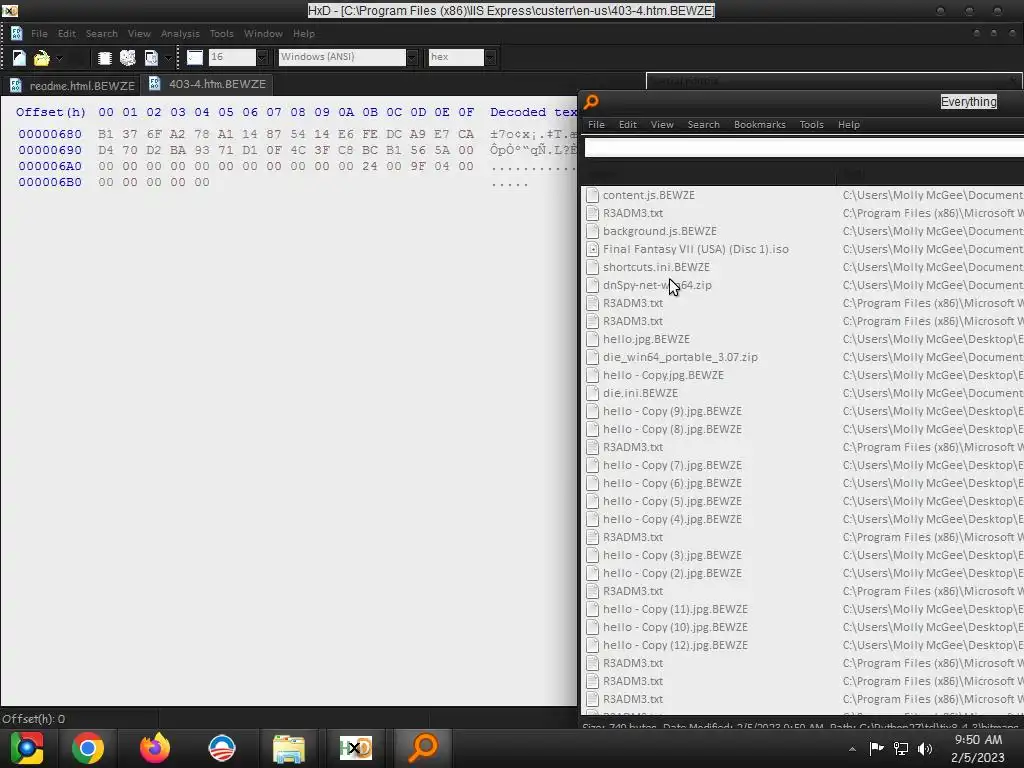1024x768 pixels.
Task: Open HxD Edit menu
Action: click(67, 33)
